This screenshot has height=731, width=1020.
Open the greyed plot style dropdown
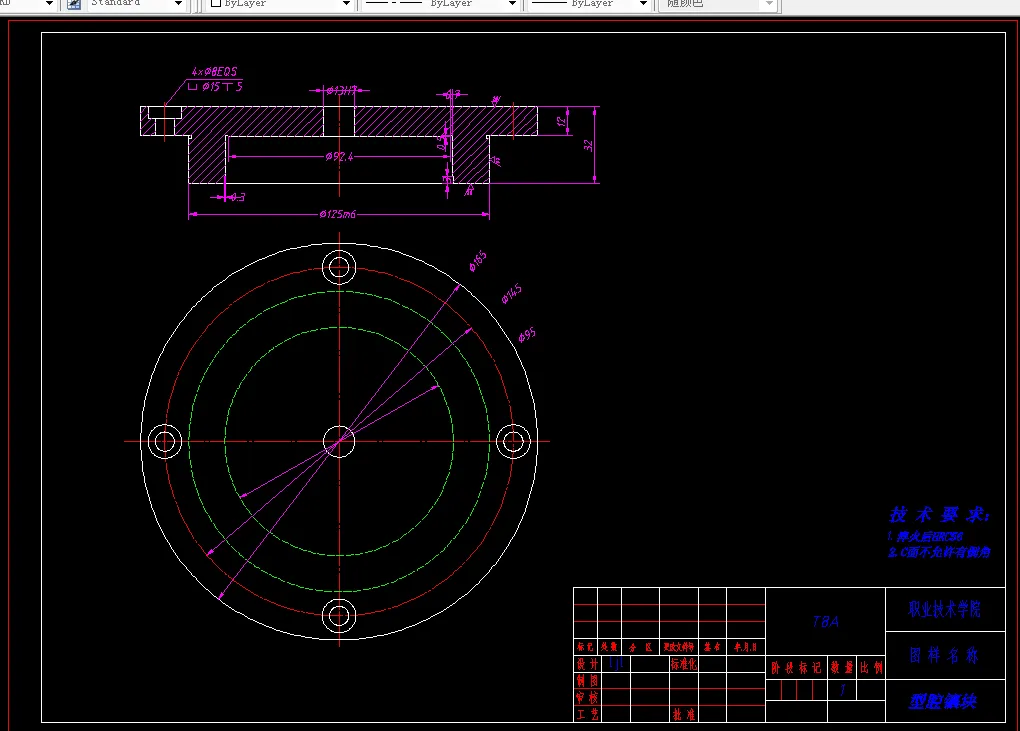coord(719,4)
